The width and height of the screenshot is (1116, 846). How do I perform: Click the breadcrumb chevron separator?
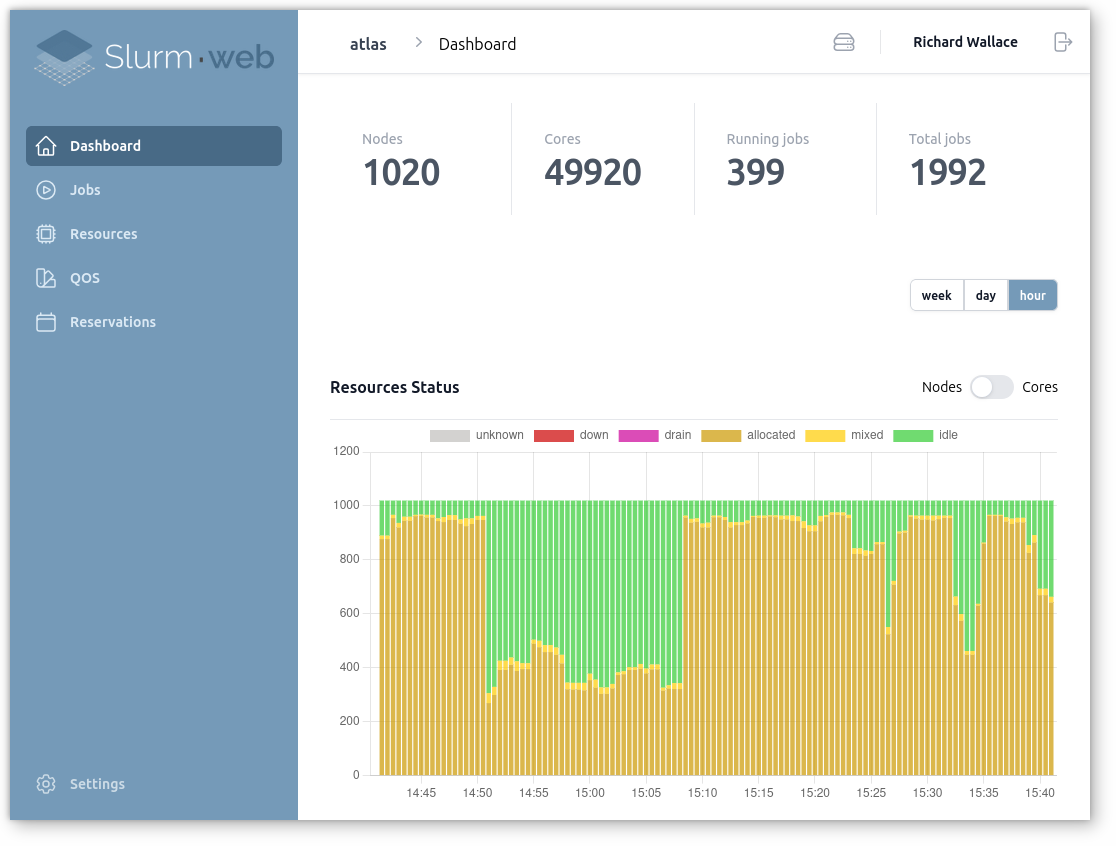418,43
